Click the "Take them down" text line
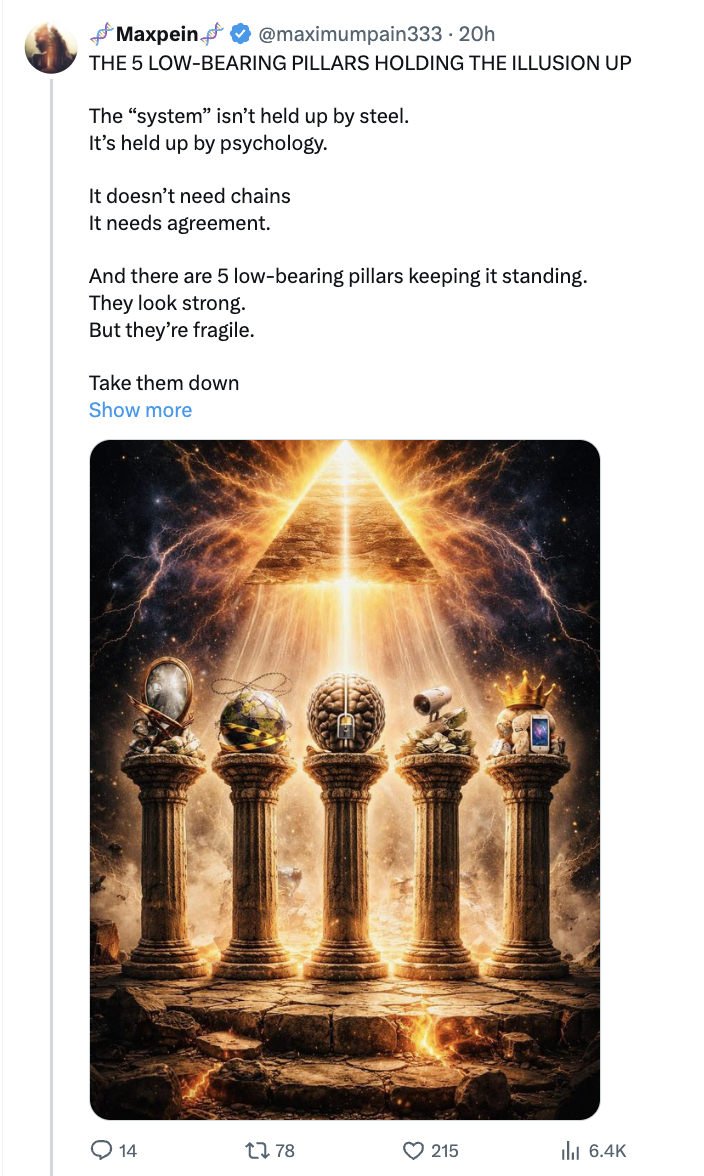 pos(164,382)
